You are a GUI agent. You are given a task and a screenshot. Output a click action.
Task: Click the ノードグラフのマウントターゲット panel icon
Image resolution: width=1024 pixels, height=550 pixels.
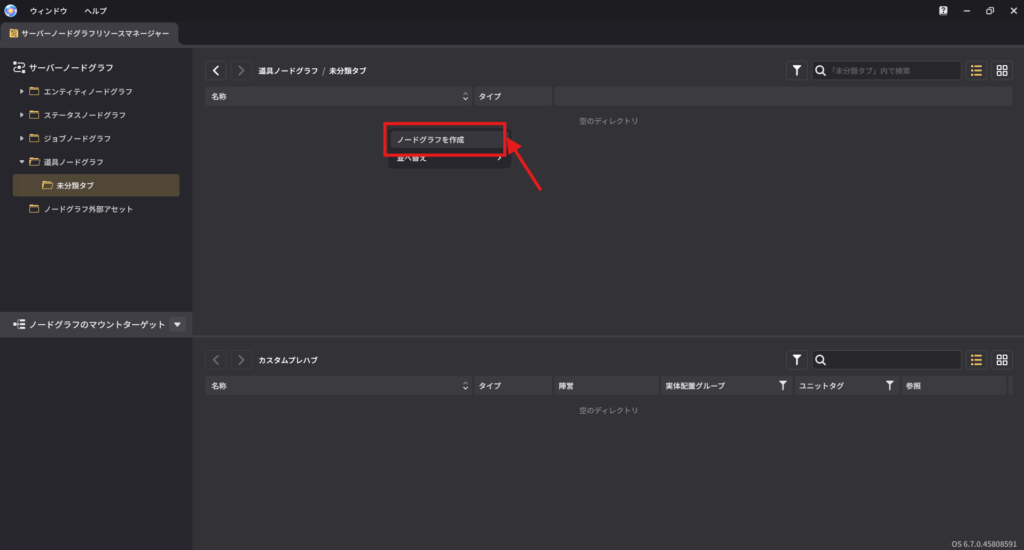coord(19,324)
